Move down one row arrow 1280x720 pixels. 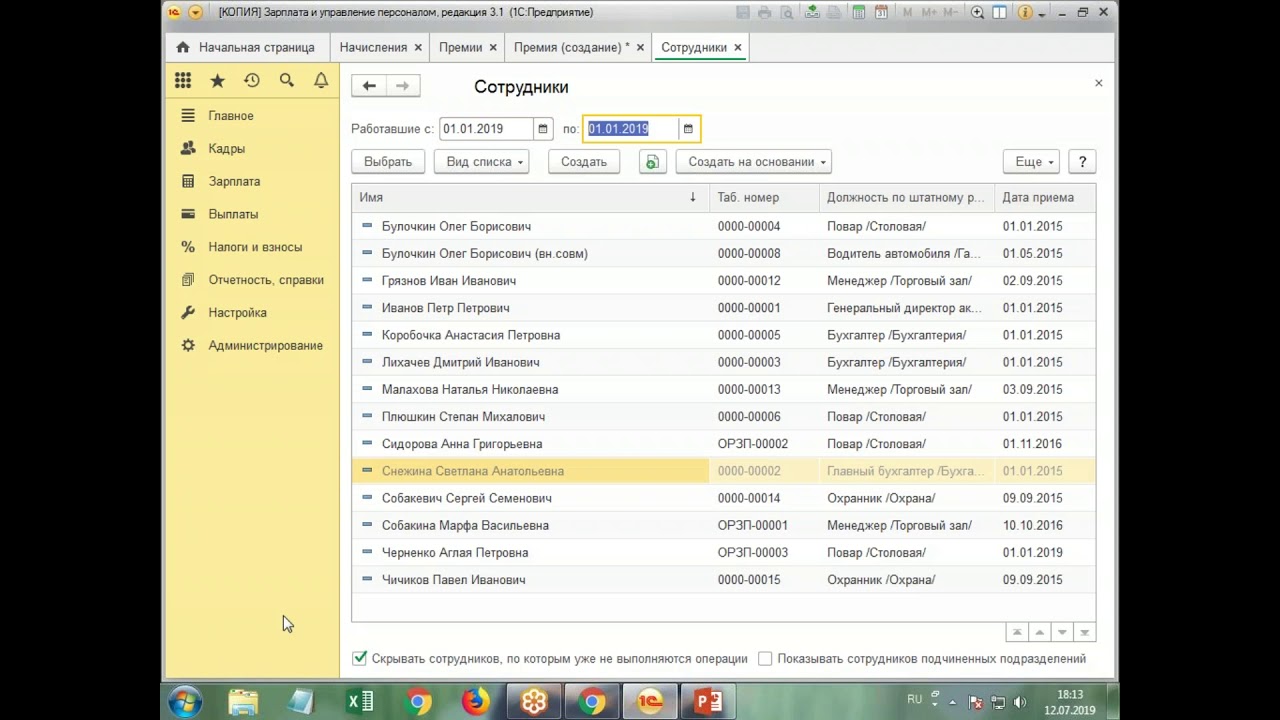click(1062, 632)
